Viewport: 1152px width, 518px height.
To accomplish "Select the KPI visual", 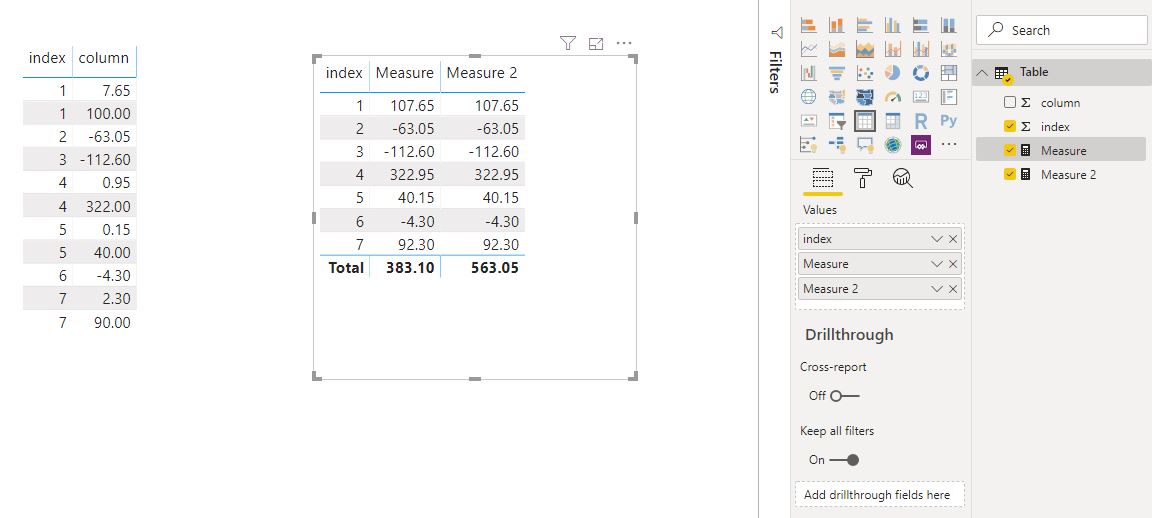I will click(808, 120).
